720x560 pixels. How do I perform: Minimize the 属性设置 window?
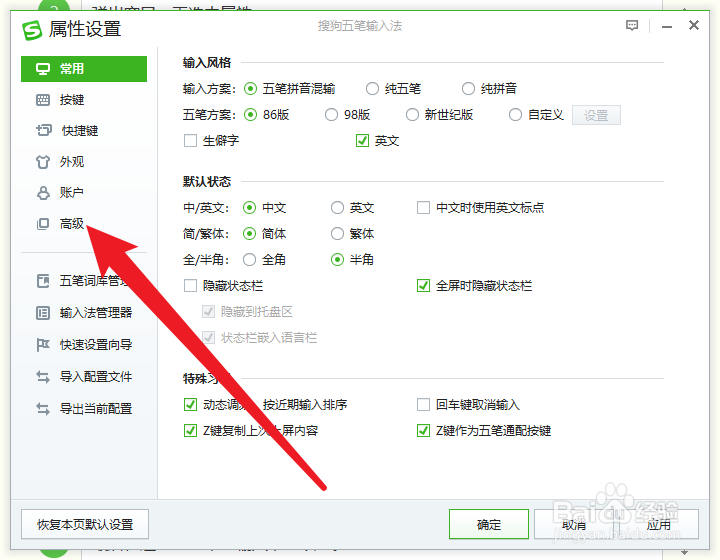click(x=667, y=27)
